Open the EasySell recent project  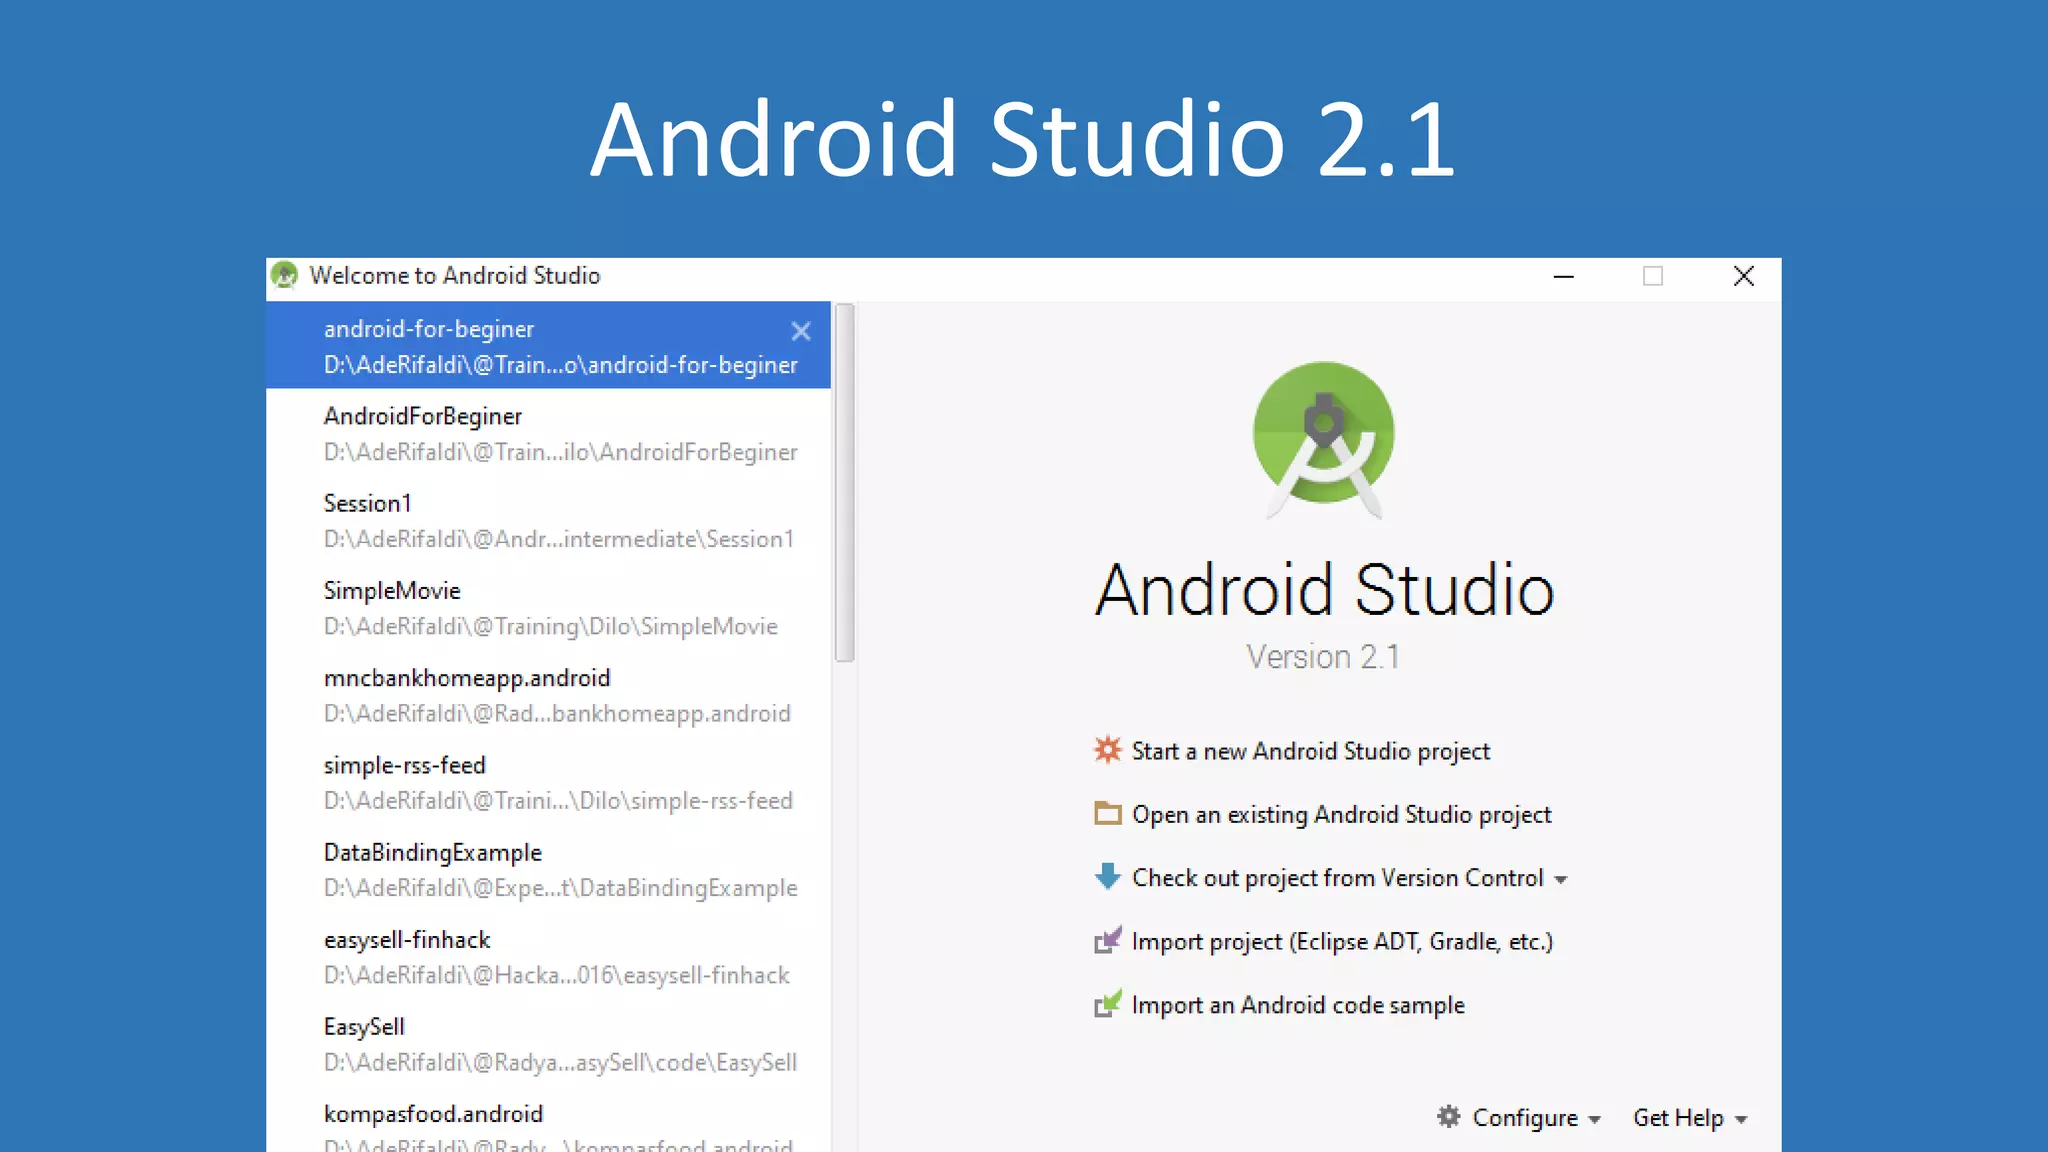548,1043
